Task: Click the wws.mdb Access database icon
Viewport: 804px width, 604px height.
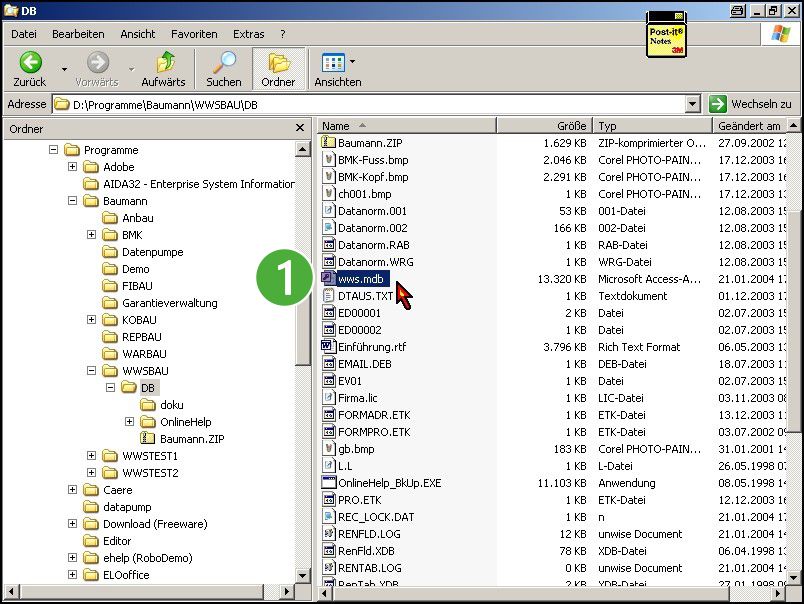Action: 328,278
